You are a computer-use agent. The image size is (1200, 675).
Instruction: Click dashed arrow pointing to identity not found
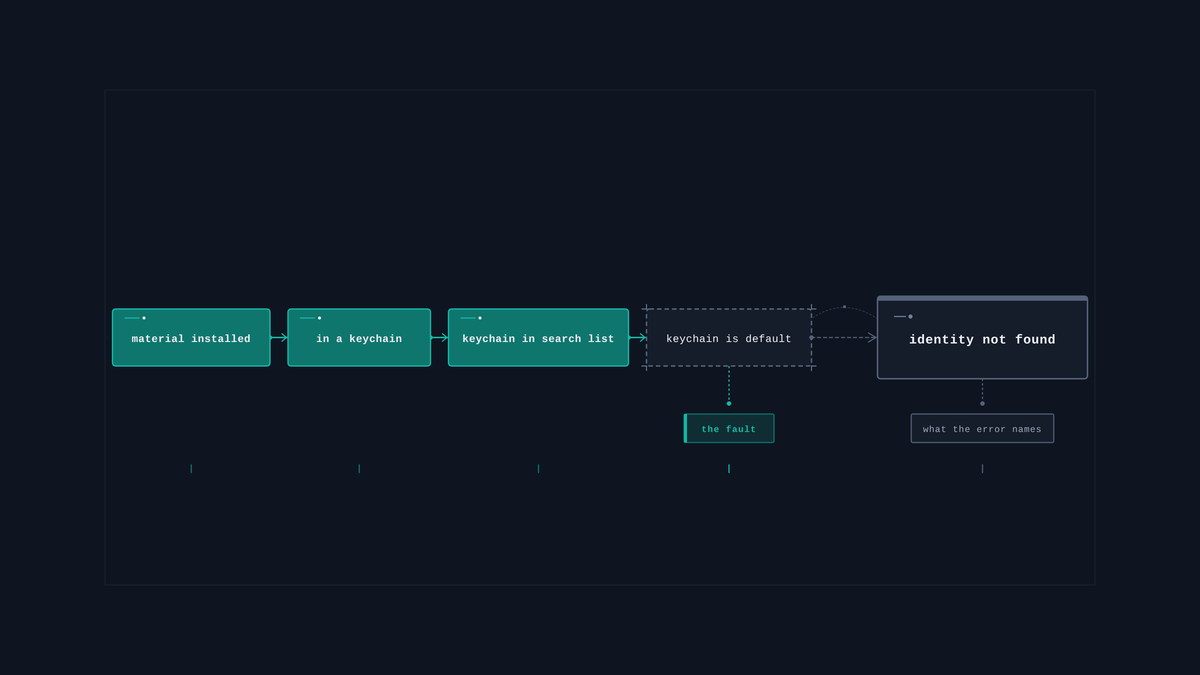[x=844, y=337]
